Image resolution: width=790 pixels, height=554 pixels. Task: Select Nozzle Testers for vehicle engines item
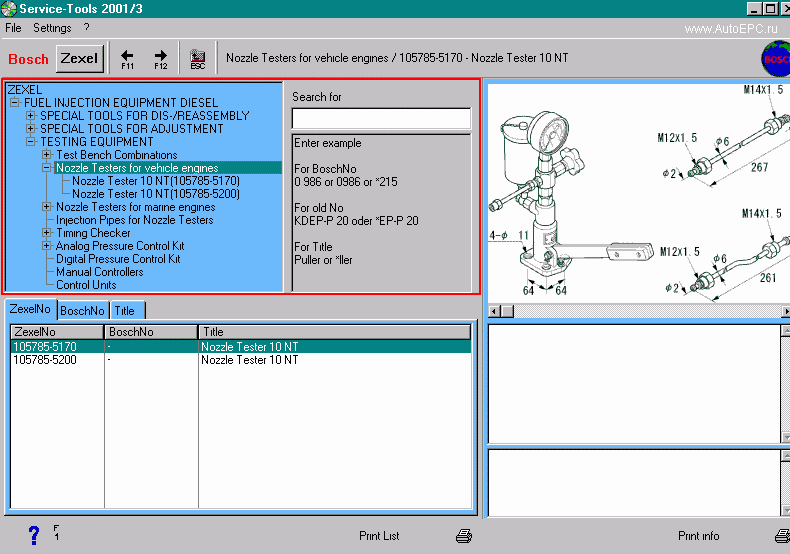coord(137,168)
